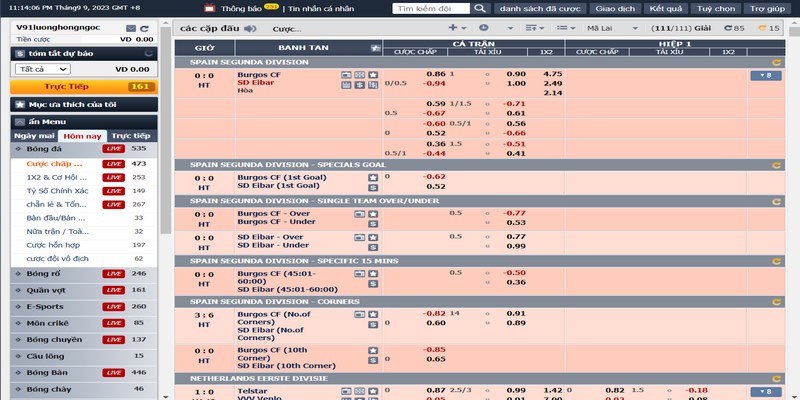The height and width of the screenshot is (400, 800).
Task: Click inside the Tìm kiếm đội search field
Action: click(431, 9)
